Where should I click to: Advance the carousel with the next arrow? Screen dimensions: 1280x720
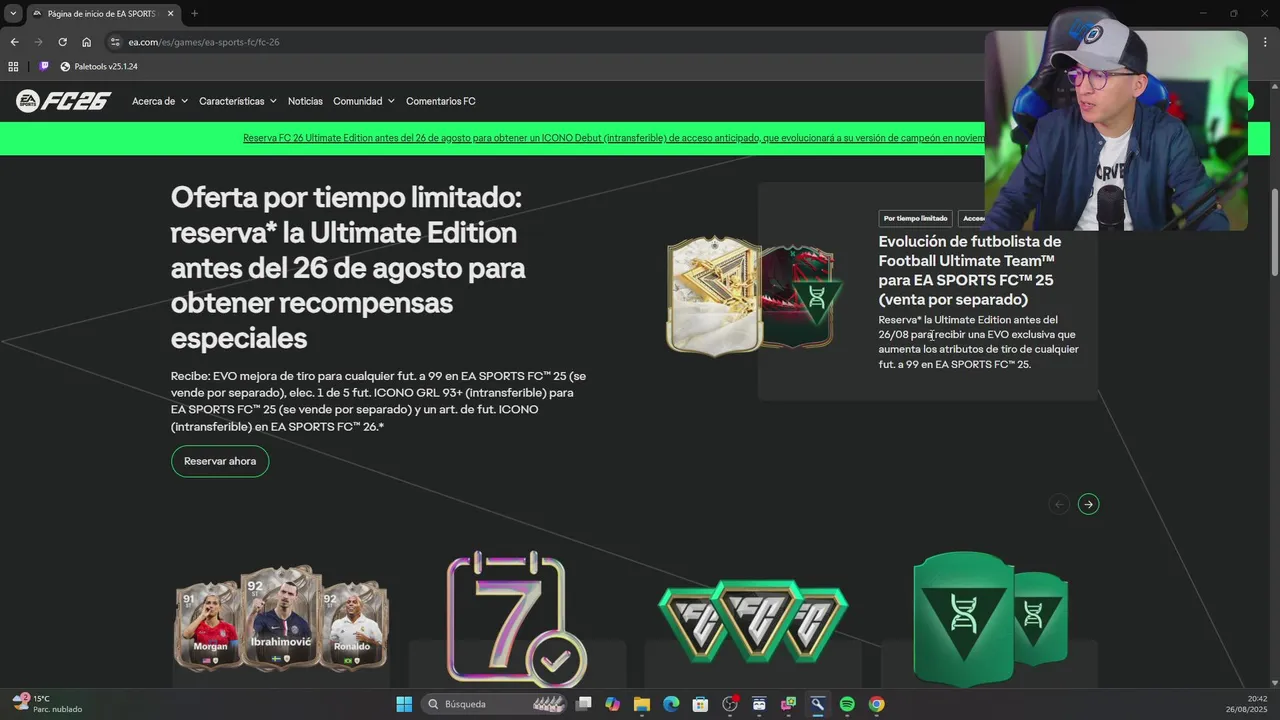pyautogui.click(x=1088, y=504)
